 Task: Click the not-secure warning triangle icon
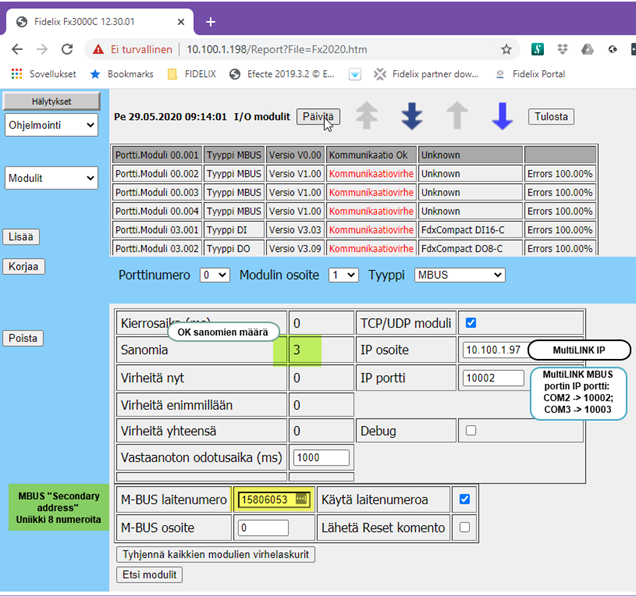point(98,49)
